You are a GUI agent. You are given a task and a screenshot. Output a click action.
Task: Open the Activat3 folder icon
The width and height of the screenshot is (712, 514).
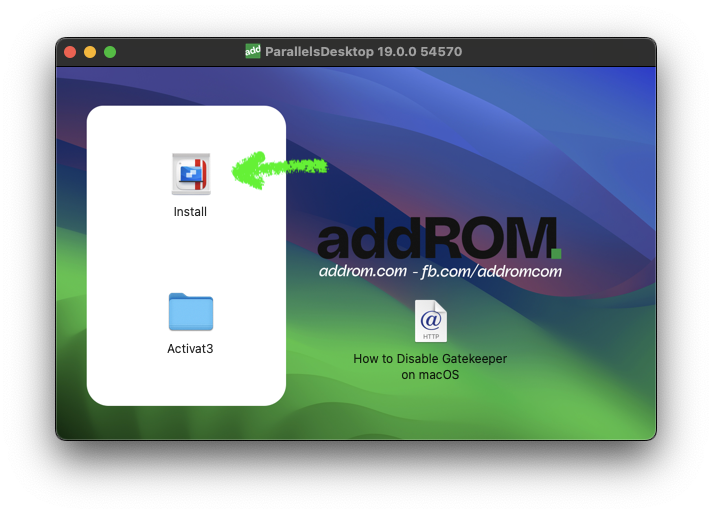[x=191, y=312]
